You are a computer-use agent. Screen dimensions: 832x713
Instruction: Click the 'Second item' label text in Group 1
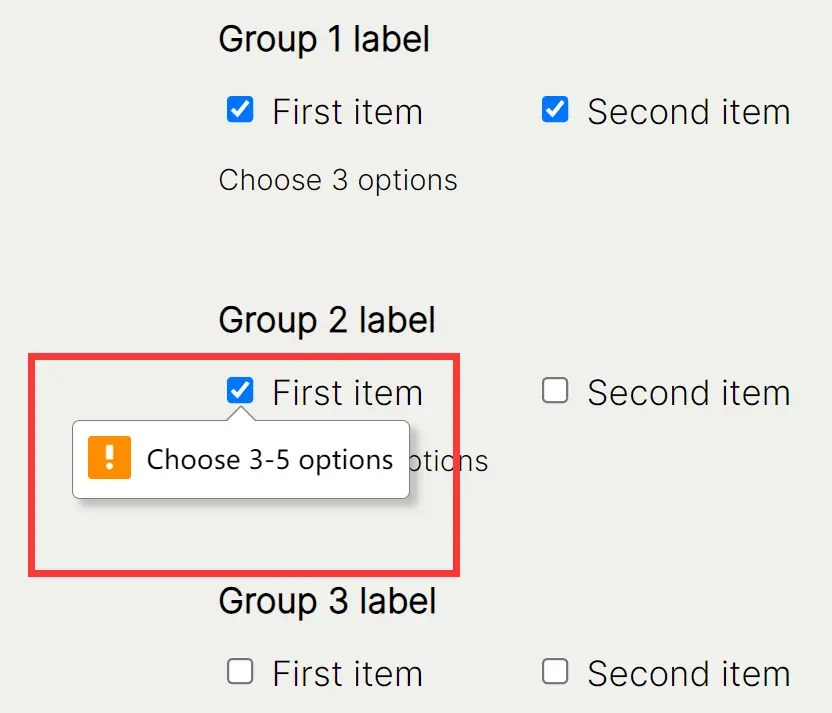688,112
